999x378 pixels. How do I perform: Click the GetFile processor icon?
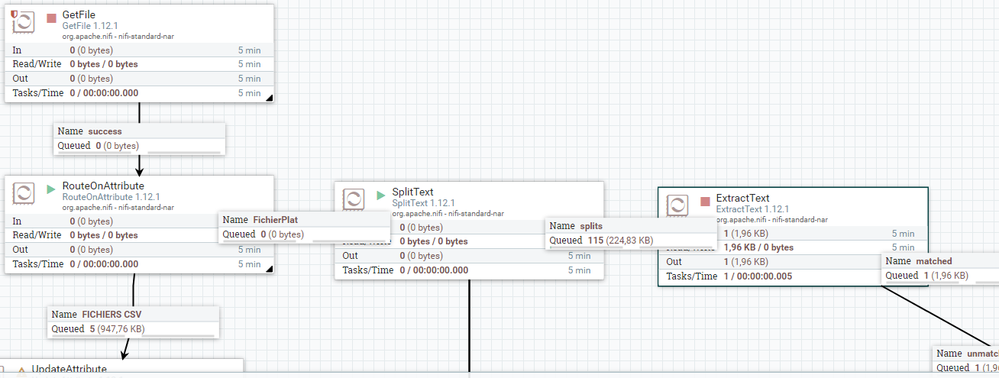[x=24, y=22]
